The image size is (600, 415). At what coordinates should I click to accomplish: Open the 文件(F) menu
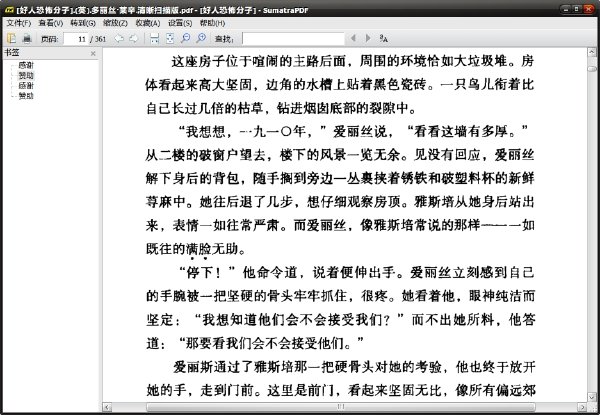pos(19,23)
